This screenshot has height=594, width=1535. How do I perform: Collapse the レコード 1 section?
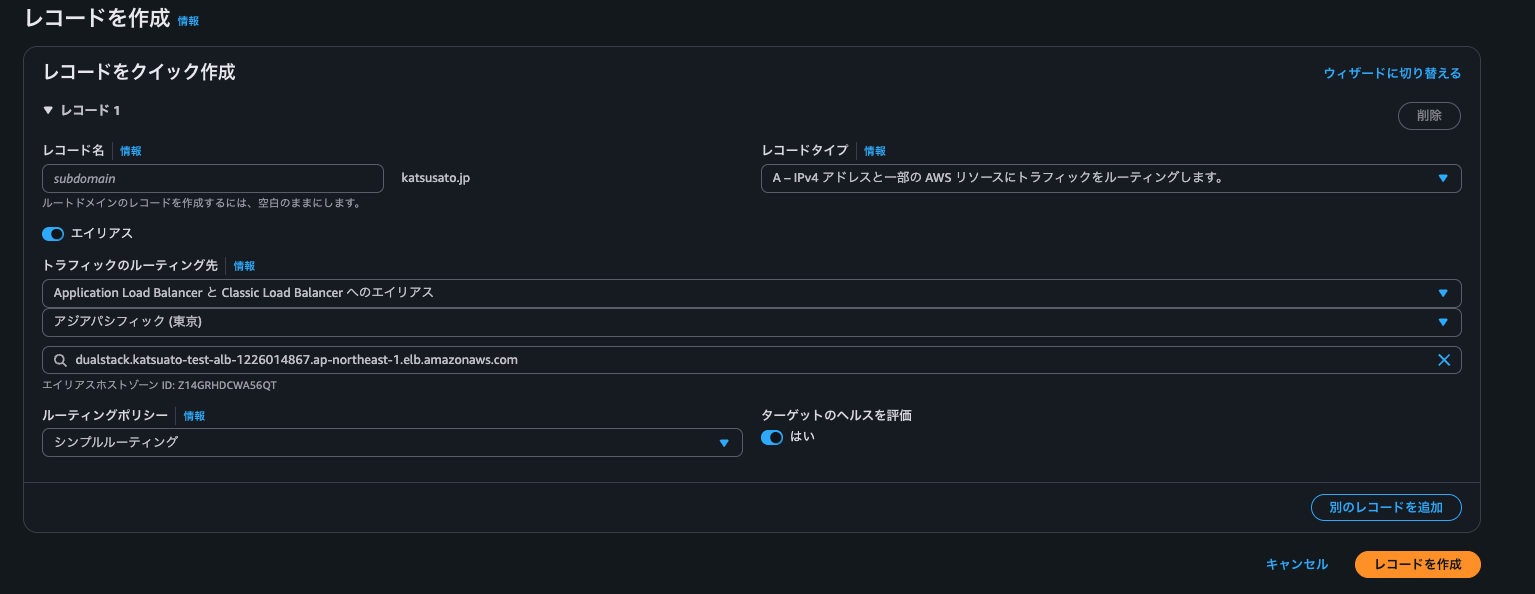(47, 110)
